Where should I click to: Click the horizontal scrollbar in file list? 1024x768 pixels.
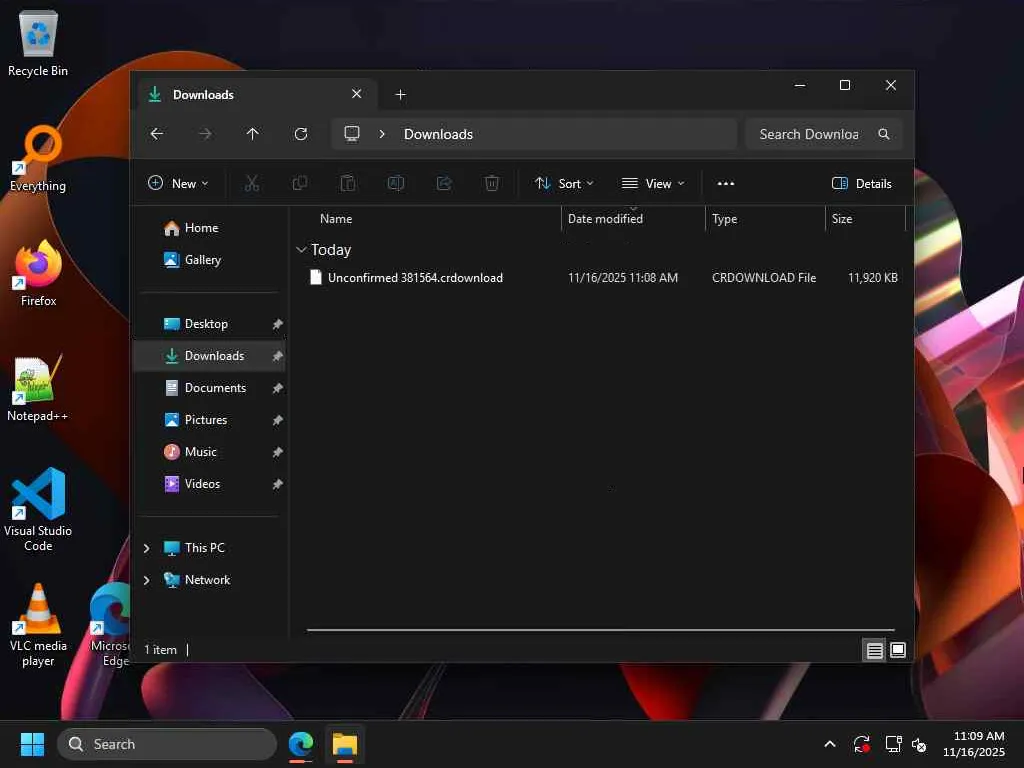(600, 630)
